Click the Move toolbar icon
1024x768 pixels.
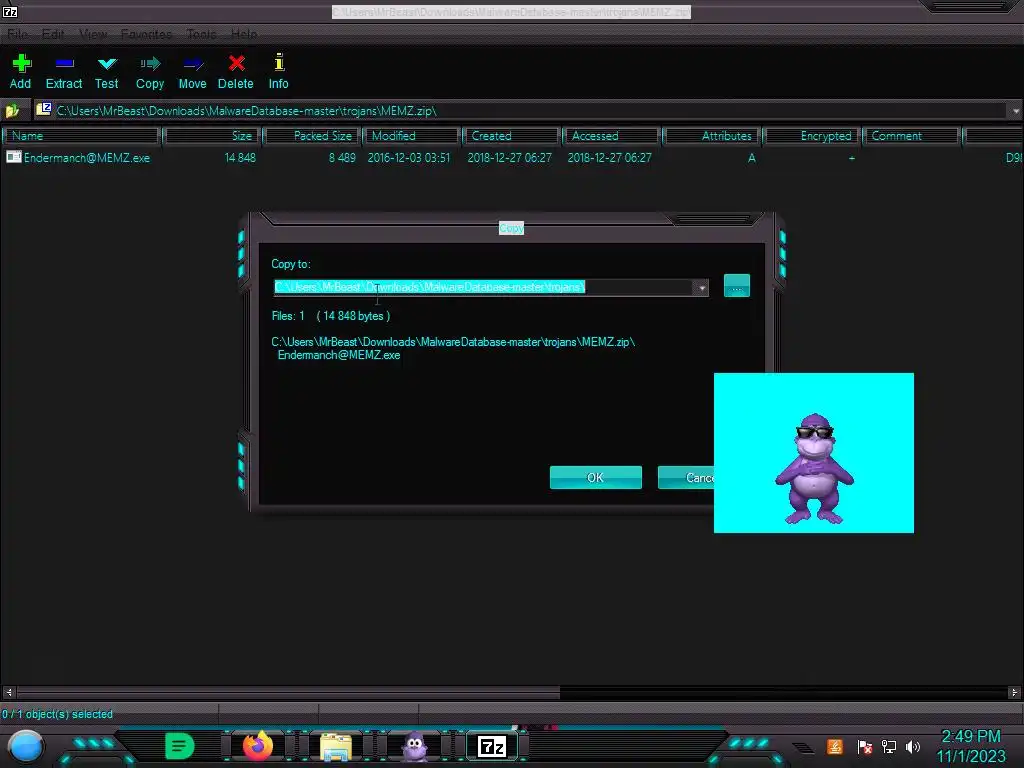point(193,72)
